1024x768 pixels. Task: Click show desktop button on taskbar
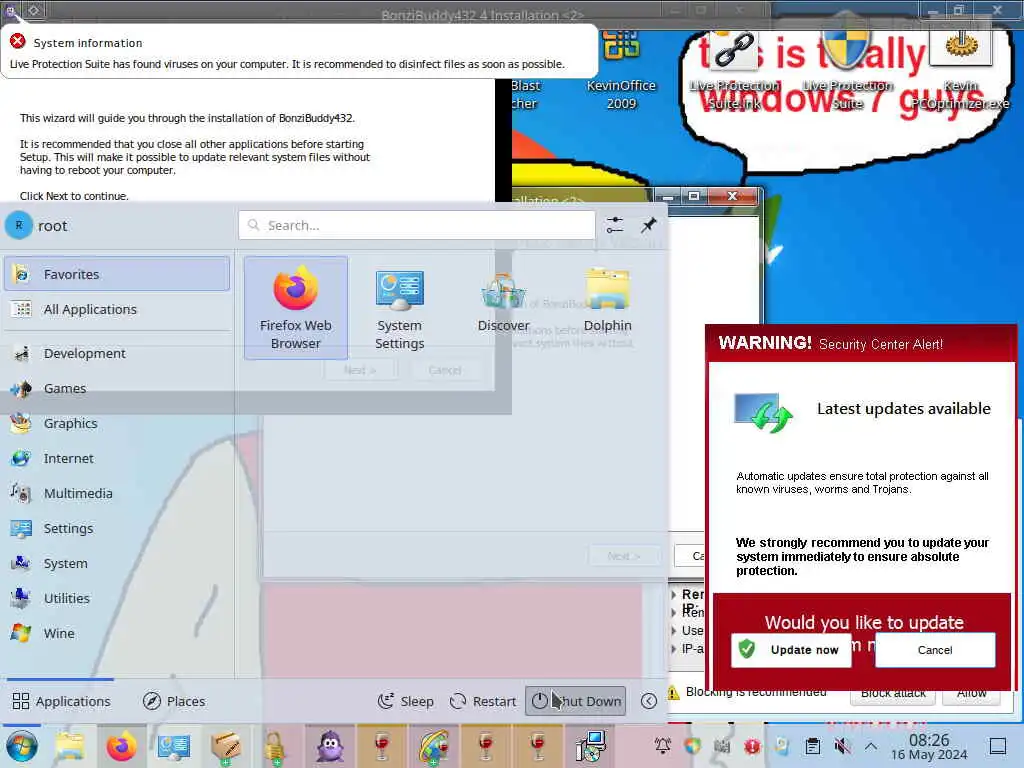[998, 746]
